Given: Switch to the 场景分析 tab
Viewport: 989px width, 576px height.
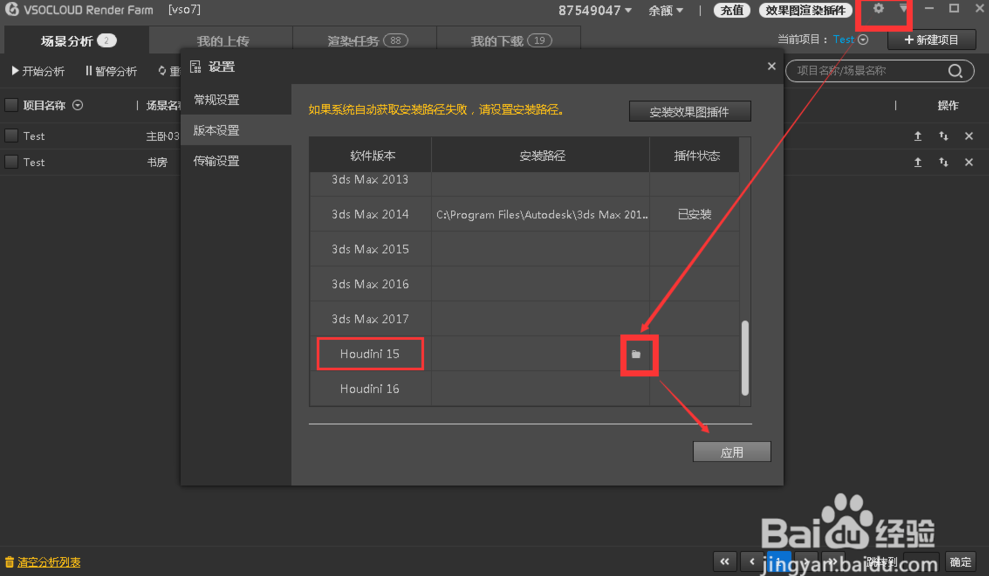Looking at the screenshot, I should point(76,41).
